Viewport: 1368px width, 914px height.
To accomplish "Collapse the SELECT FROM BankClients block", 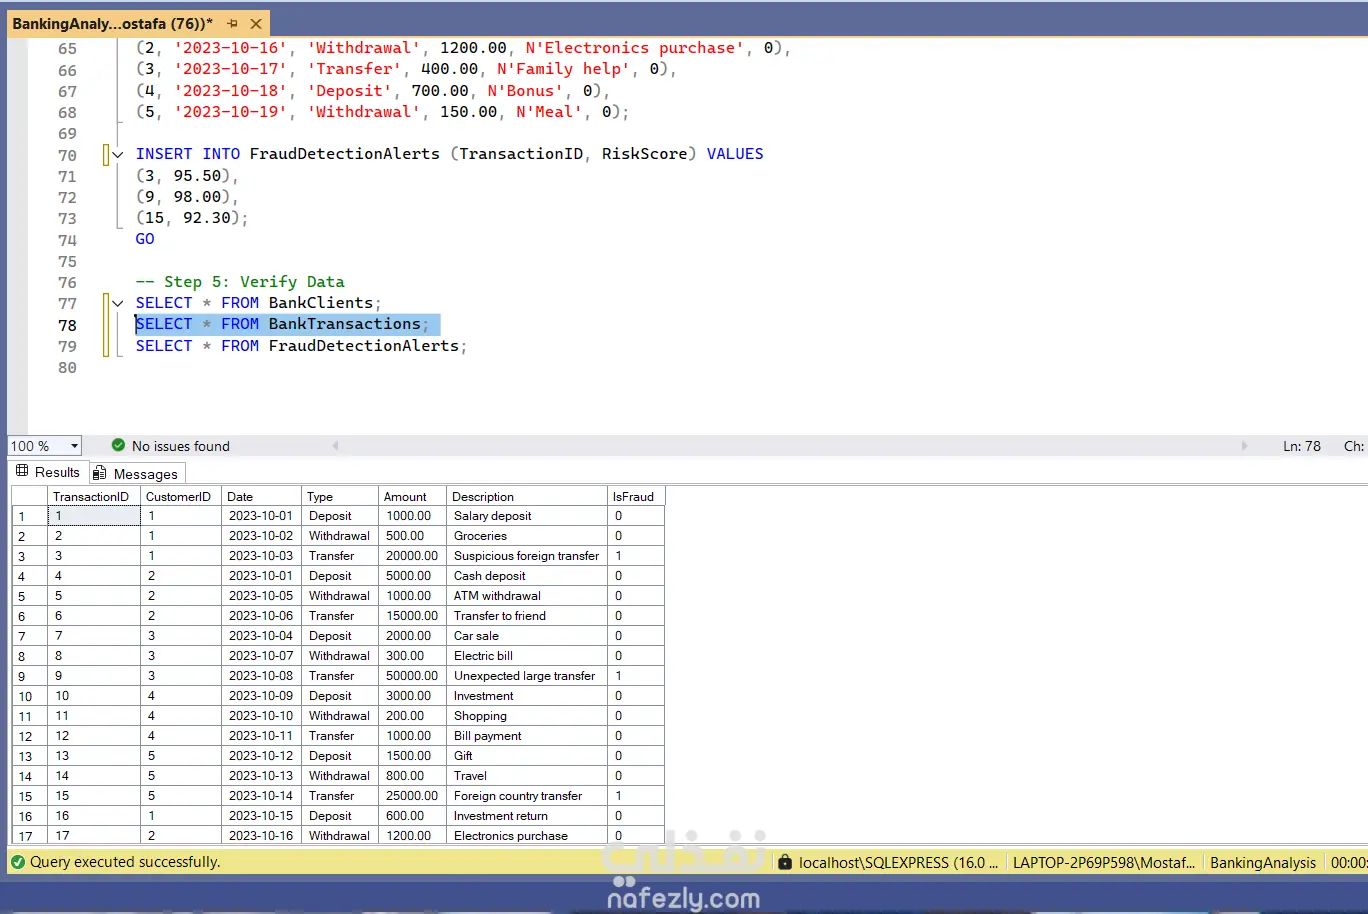I will 118,303.
